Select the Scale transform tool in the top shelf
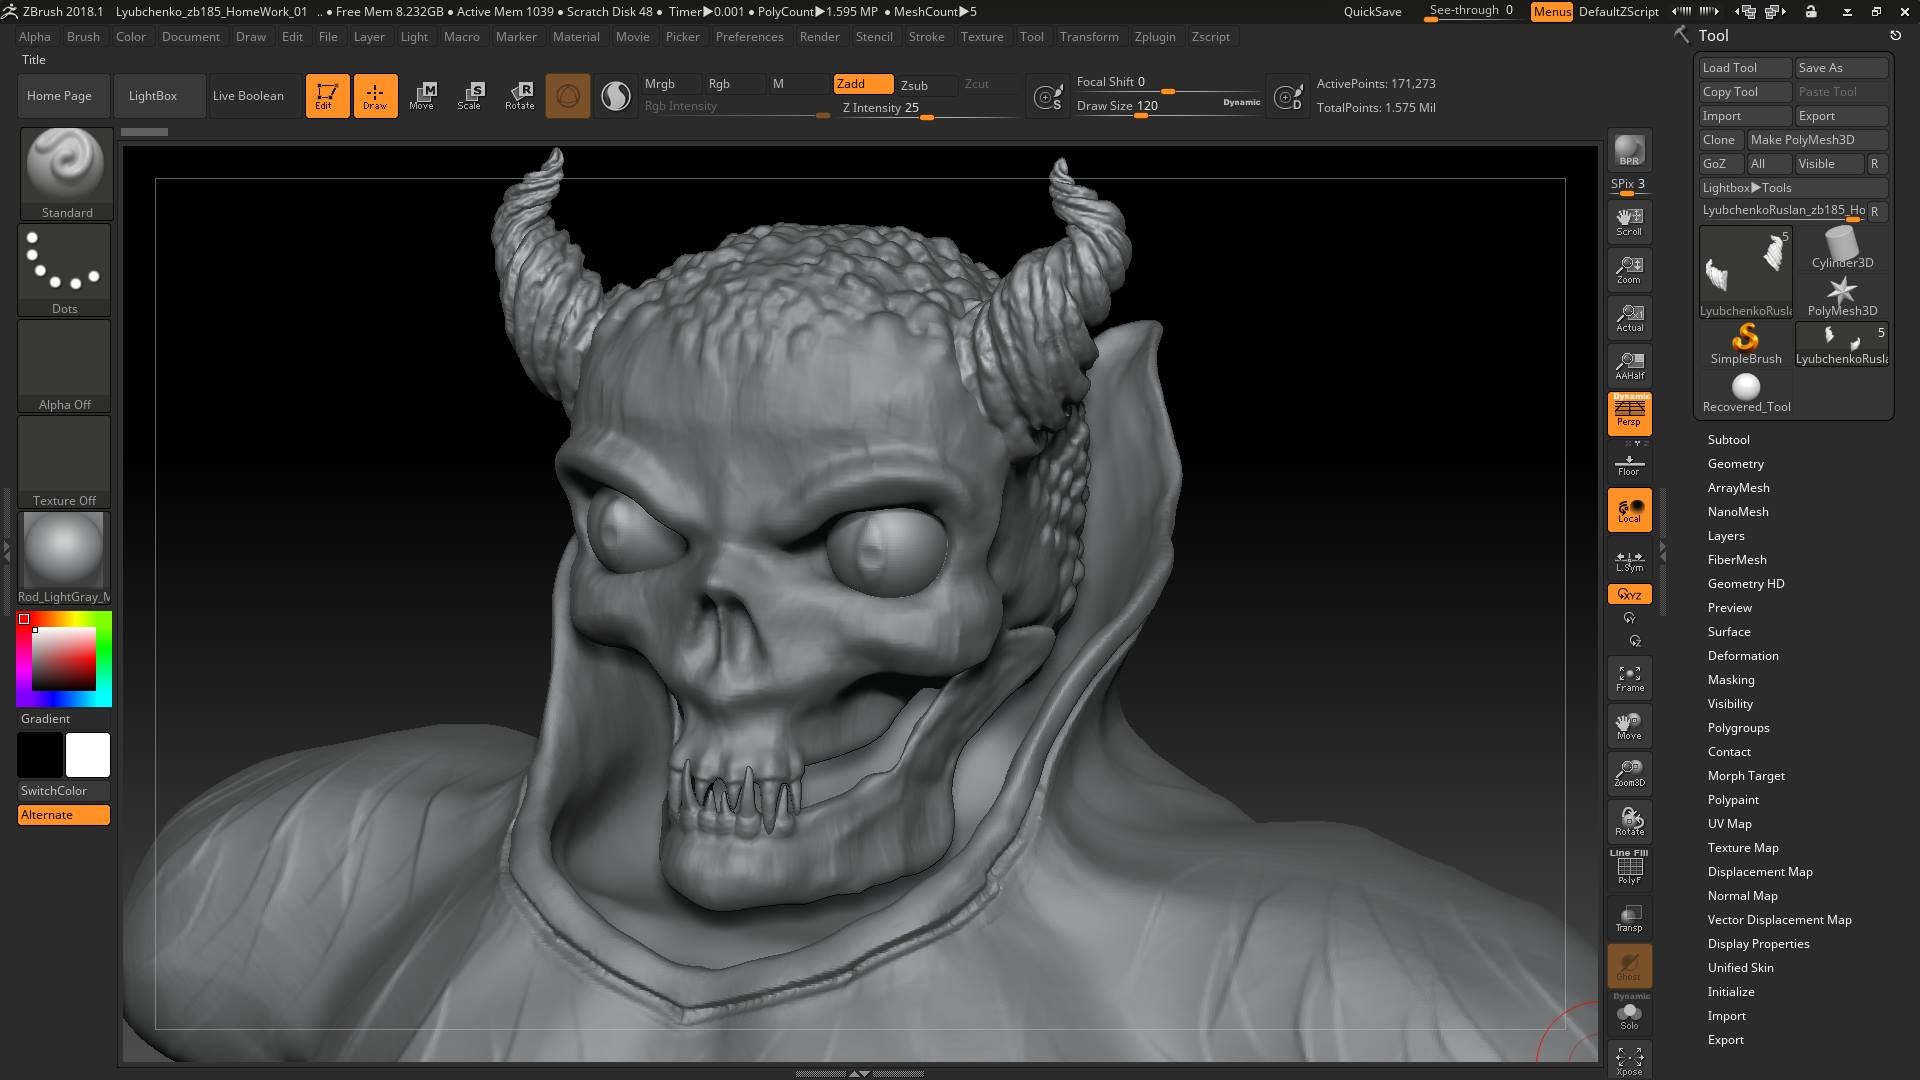Viewport: 1920px width, 1080px height. (x=470, y=96)
